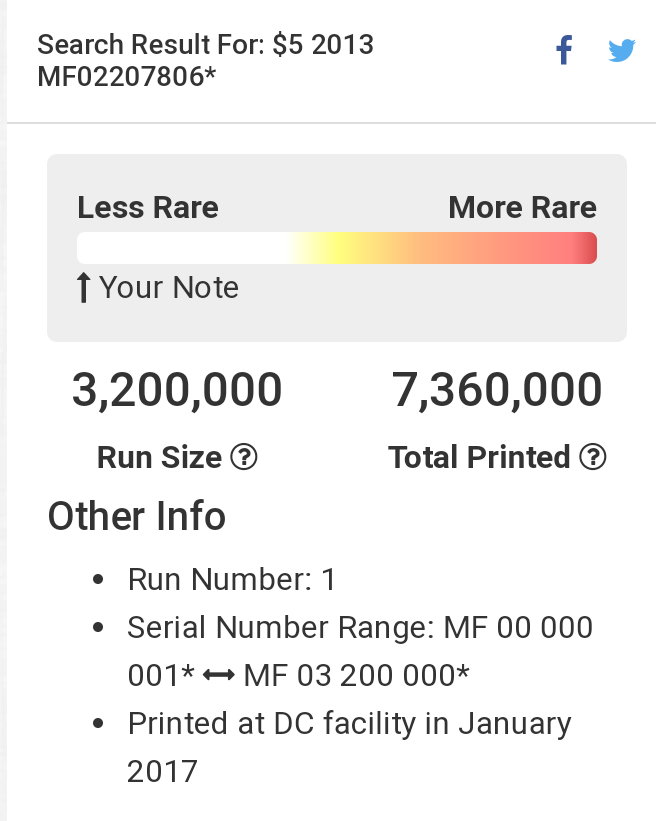This screenshot has width=656, height=821.
Task: Click the 7,360,000 total printed figure
Action: point(497,390)
